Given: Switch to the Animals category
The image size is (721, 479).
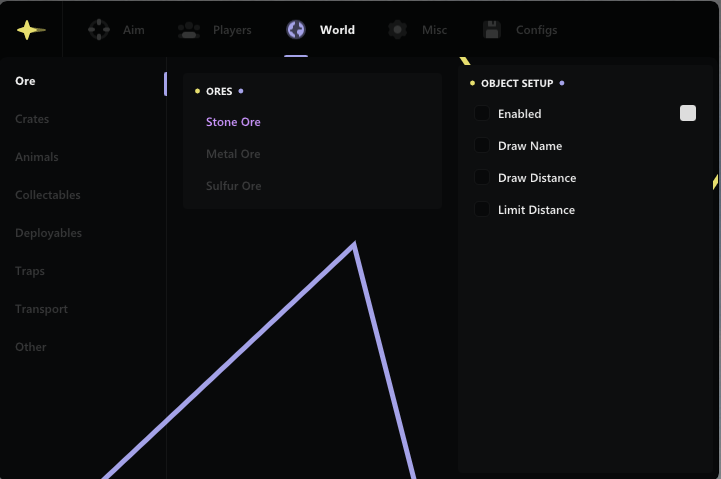Looking at the screenshot, I should click(x=37, y=157).
